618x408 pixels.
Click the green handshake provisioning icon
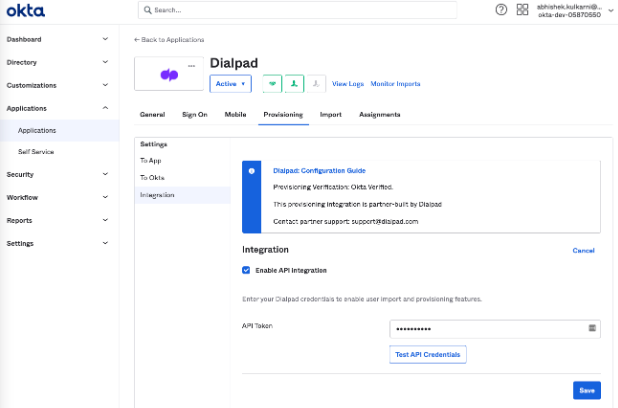[272, 84]
